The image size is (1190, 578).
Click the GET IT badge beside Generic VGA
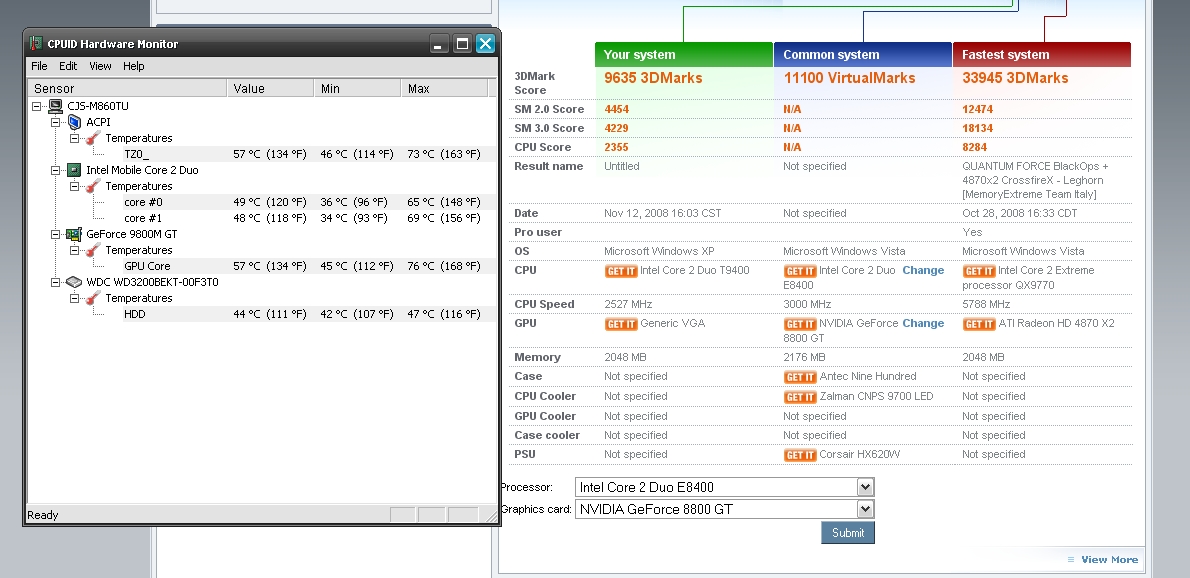point(621,324)
